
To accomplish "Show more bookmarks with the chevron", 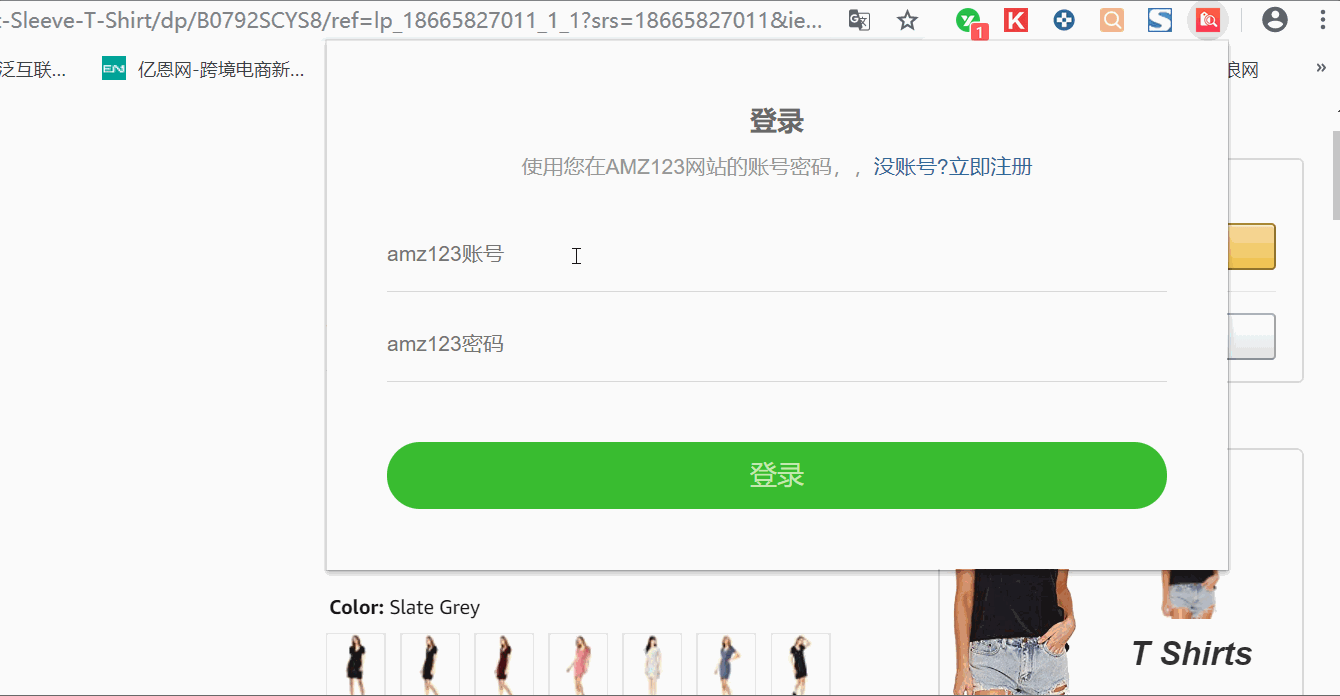I will [x=1321, y=69].
